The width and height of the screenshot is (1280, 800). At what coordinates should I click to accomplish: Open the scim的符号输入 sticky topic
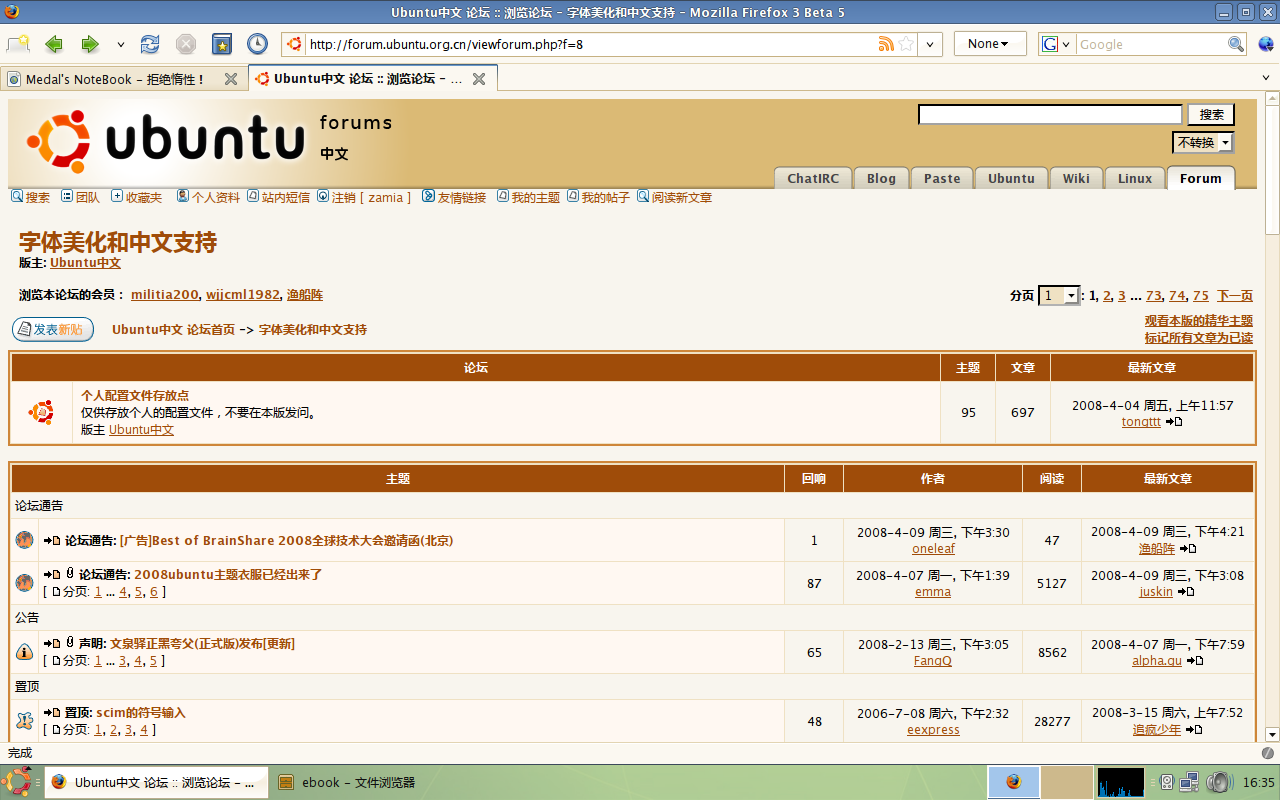tap(141, 713)
